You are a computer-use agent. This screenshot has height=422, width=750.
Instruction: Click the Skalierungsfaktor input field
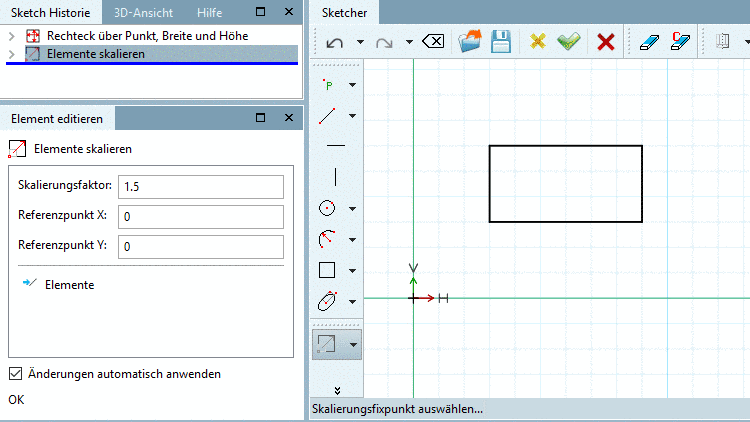click(x=201, y=187)
